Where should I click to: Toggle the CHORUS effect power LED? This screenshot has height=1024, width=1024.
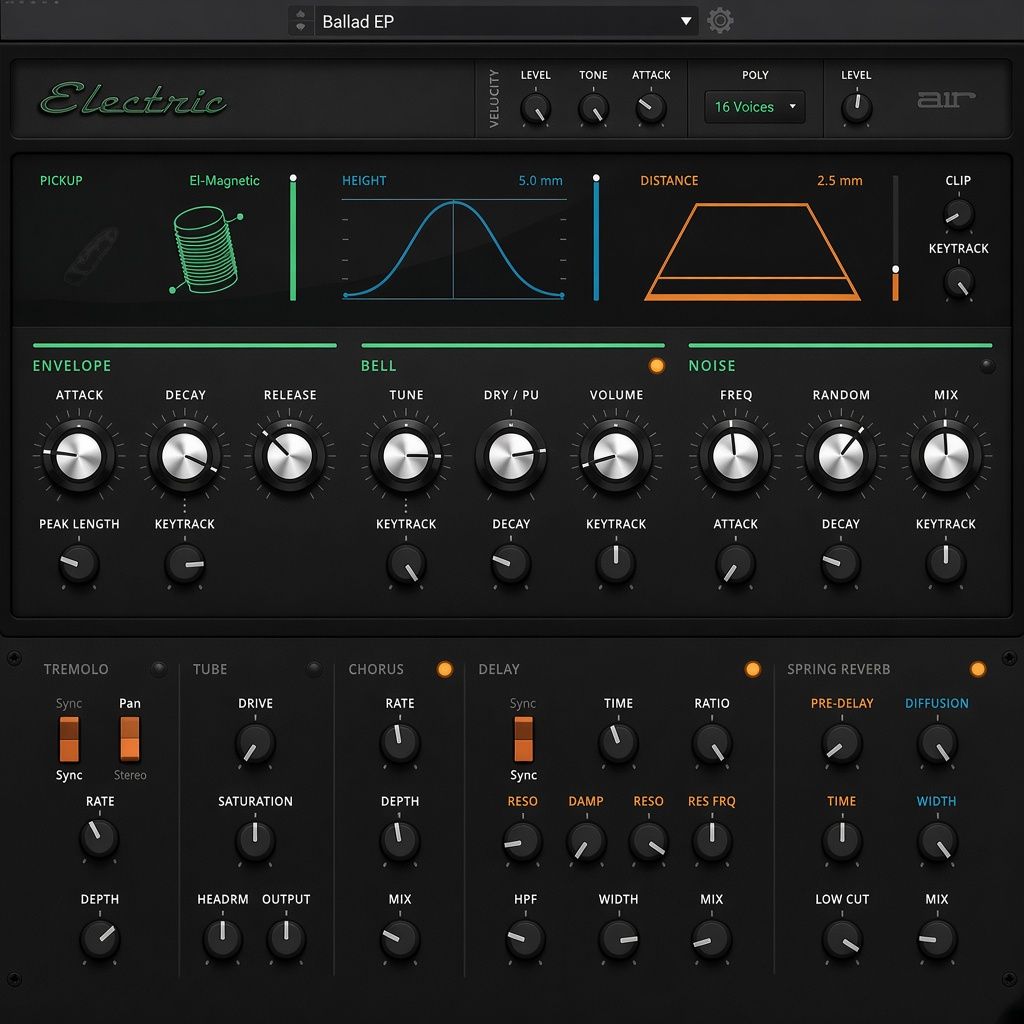(445, 669)
